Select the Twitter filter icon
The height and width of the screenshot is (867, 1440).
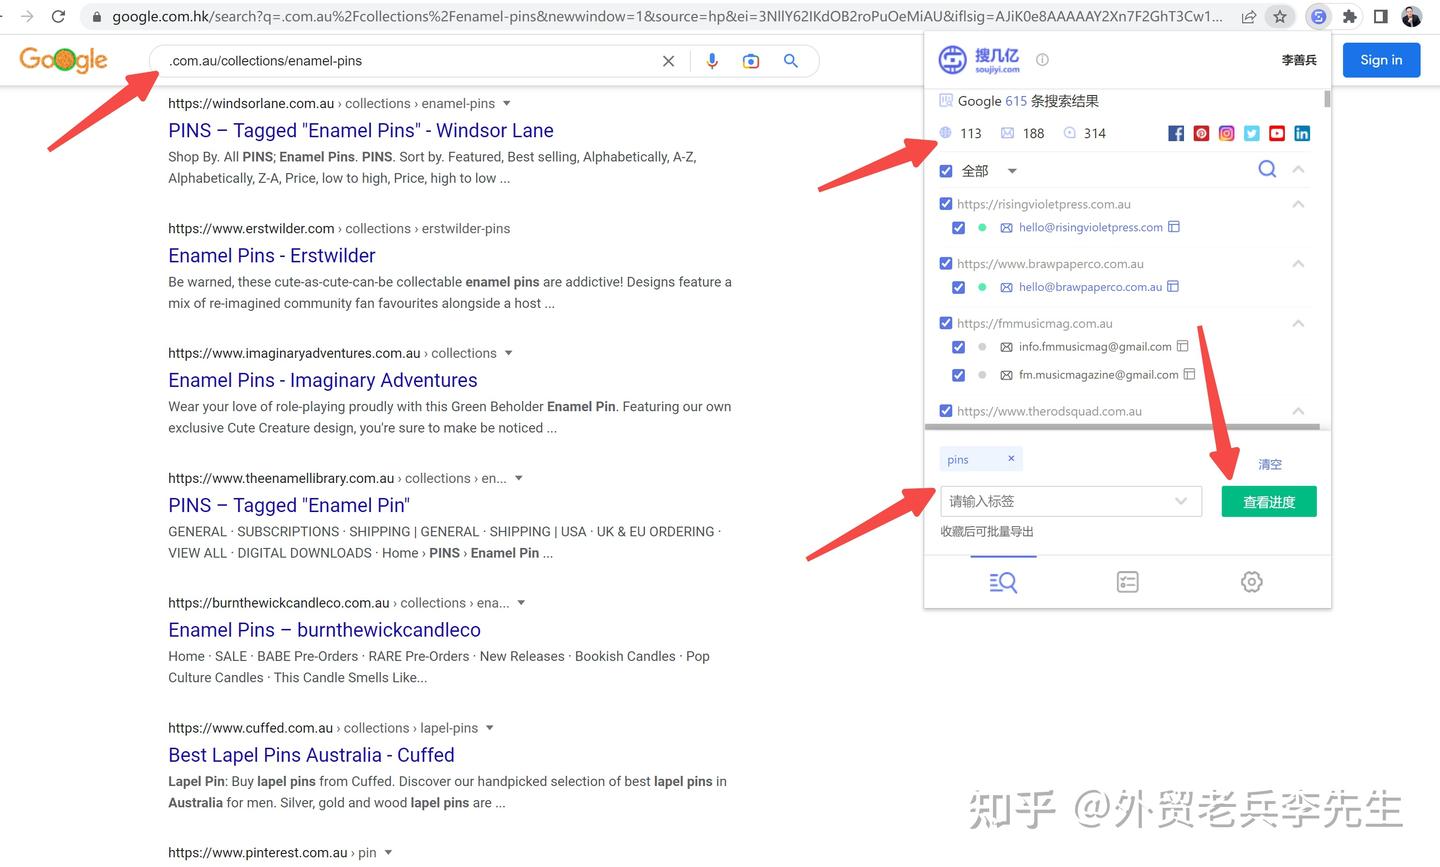point(1251,133)
